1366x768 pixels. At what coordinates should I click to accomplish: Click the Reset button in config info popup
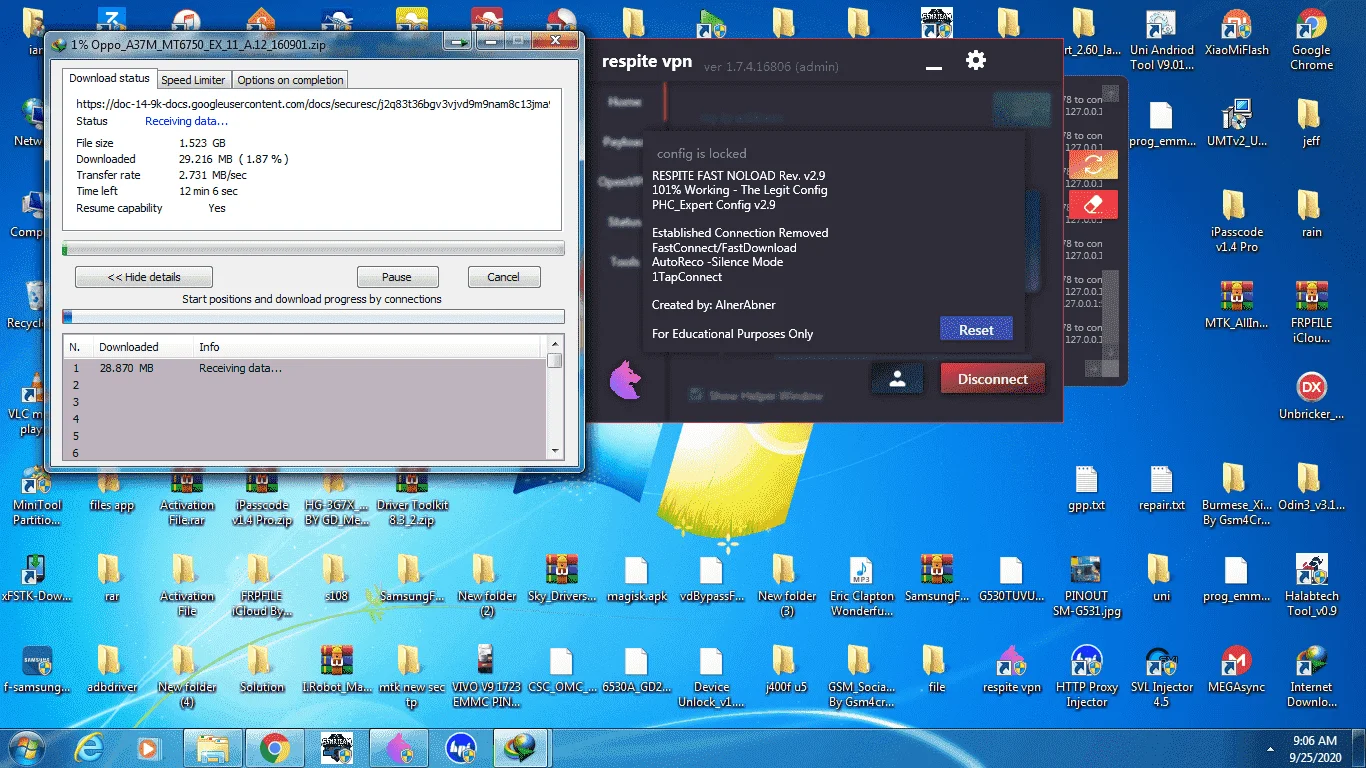point(976,330)
